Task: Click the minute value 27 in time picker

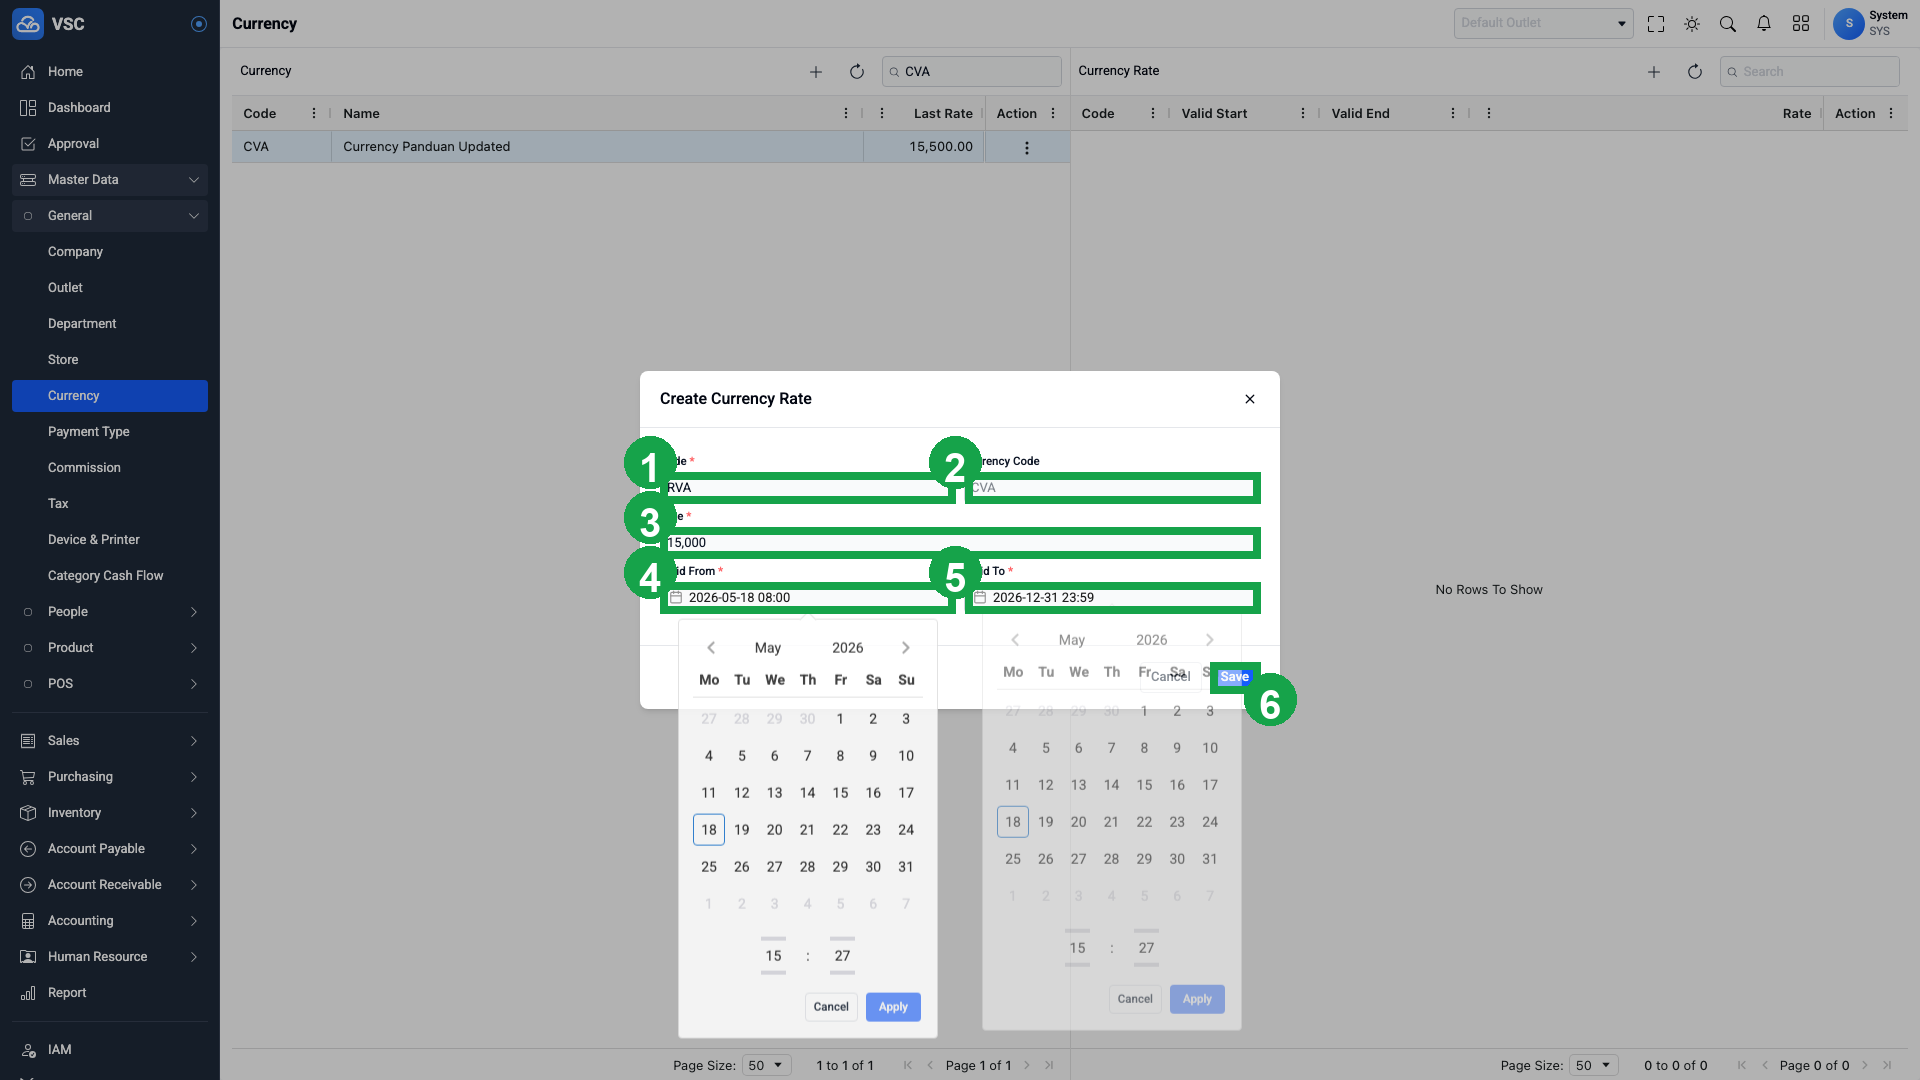Action: [843, 956]
